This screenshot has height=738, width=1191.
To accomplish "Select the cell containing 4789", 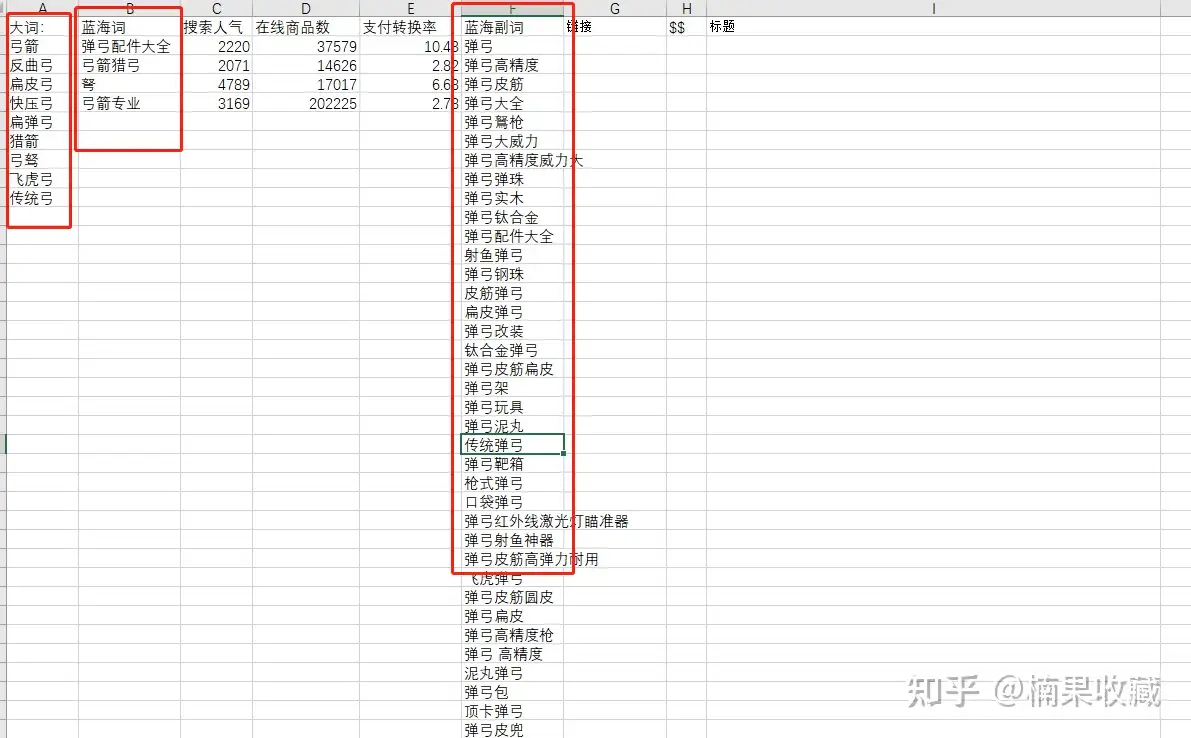I will pyautogui.click(x=216, y=84).
